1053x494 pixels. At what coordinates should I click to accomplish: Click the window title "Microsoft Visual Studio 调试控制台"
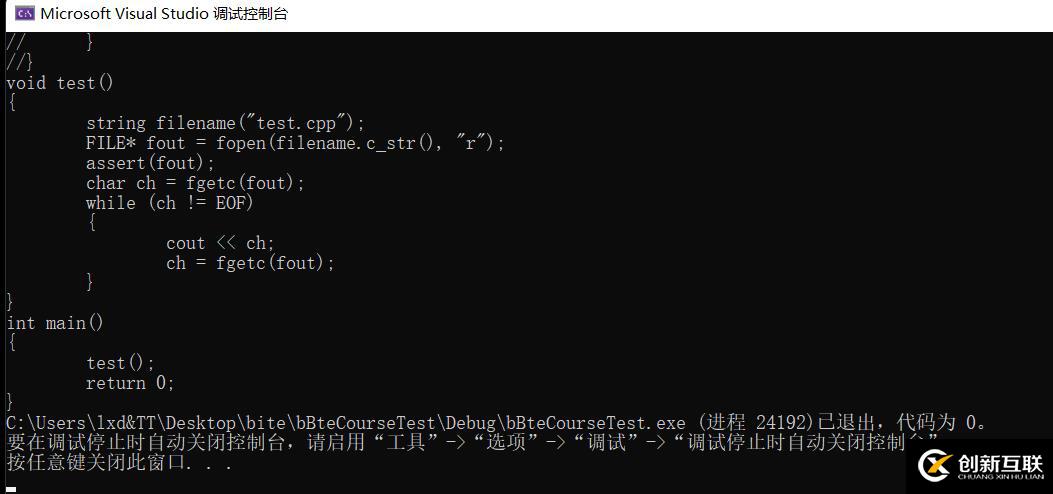pos(164,14)
